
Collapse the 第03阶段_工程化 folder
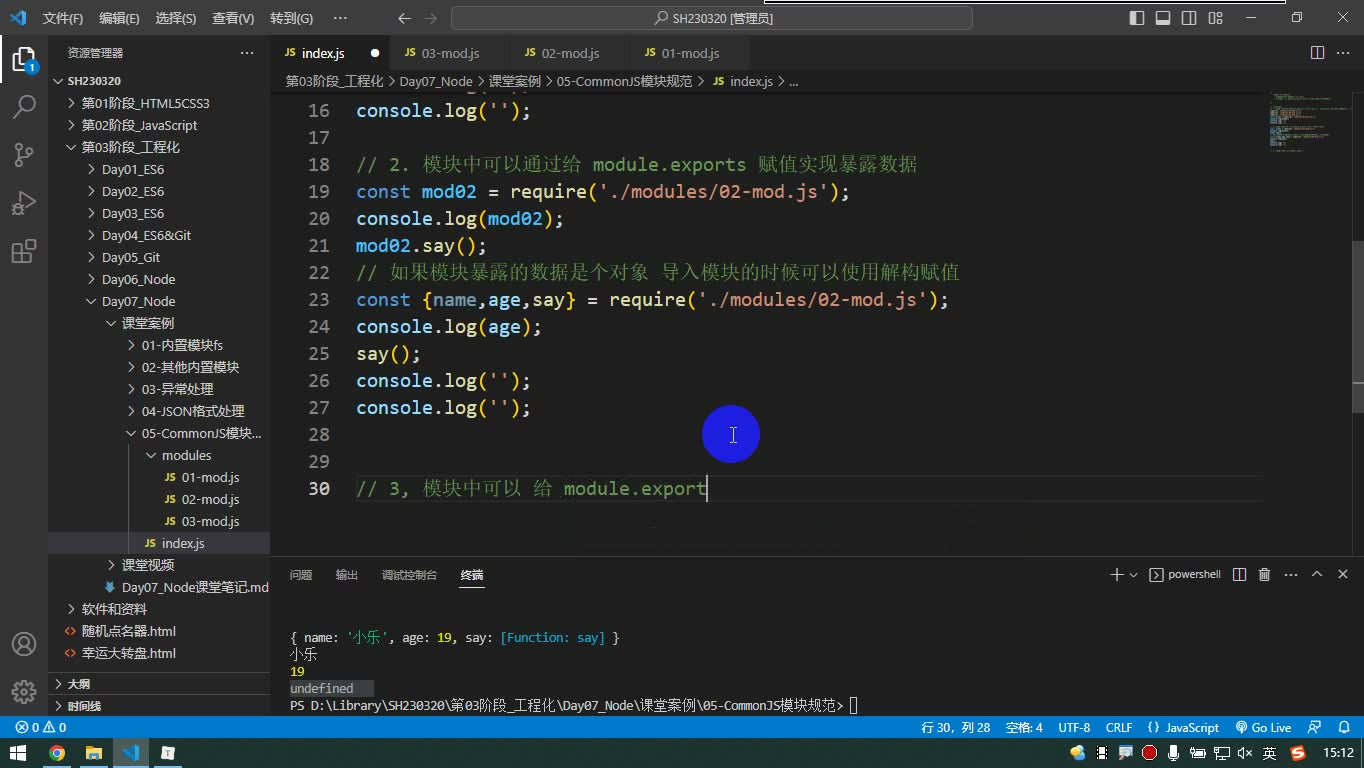click(130, 147)
